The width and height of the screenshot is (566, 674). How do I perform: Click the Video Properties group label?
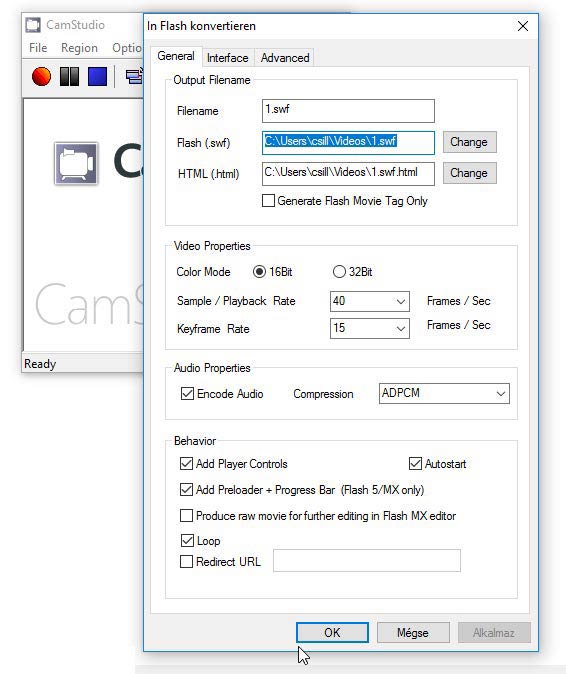[212, 246]
